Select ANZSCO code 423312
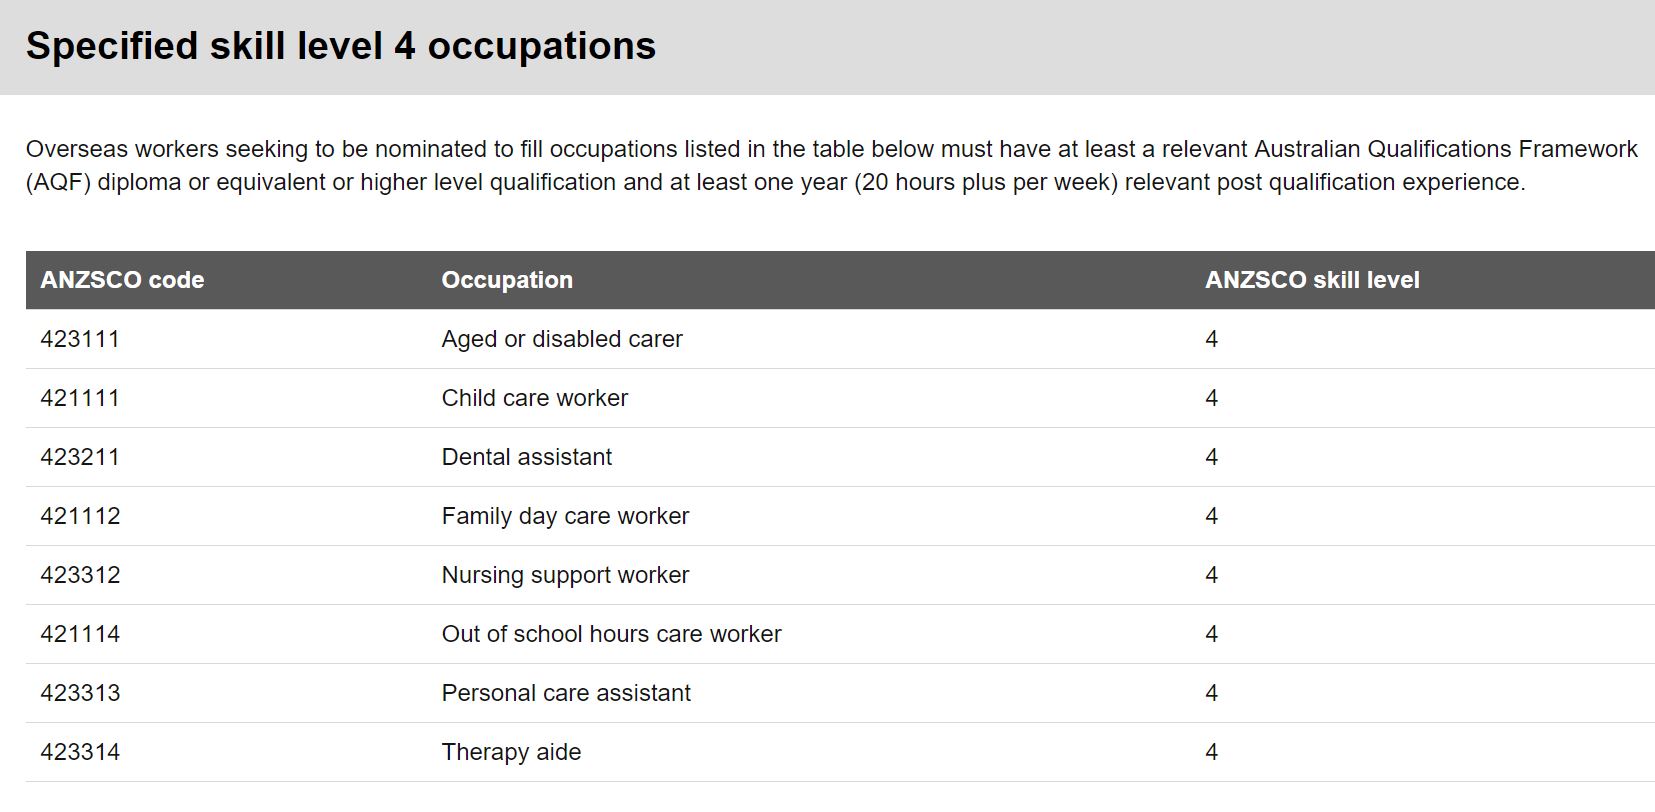 pyautogui.click(x=80, y=575)
